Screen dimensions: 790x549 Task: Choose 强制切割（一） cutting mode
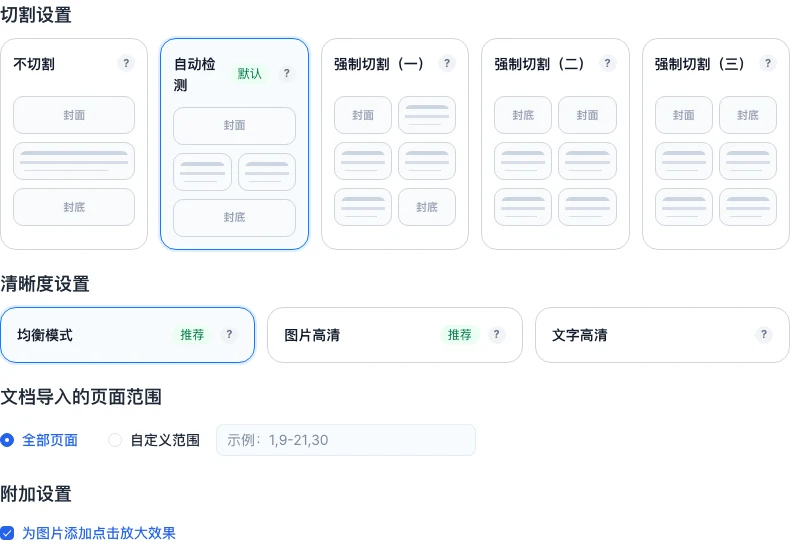click(x=395, y=144)
